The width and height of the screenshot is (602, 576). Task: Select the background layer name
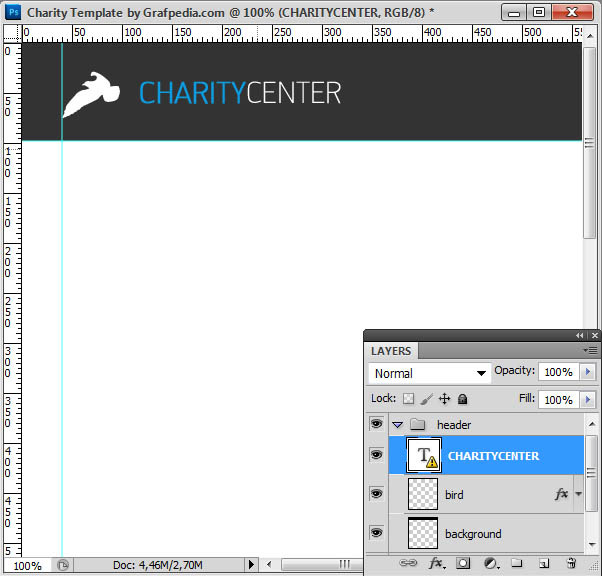tap(473, 534)
